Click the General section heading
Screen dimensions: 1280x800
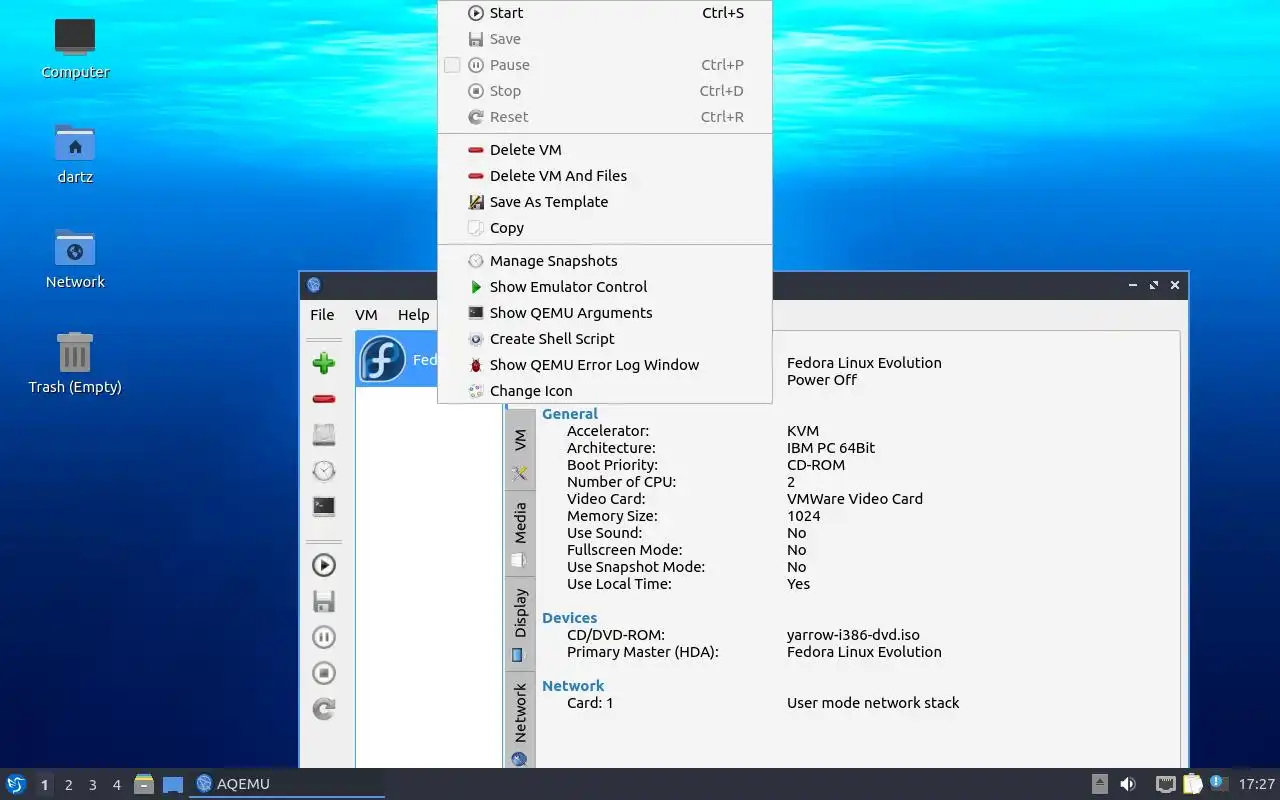tap(570, 414)
